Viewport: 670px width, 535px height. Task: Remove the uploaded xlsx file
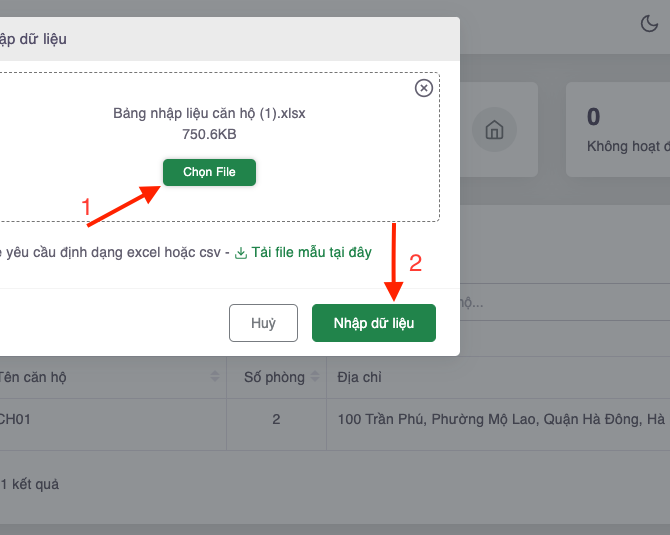(x=424, y=88)
